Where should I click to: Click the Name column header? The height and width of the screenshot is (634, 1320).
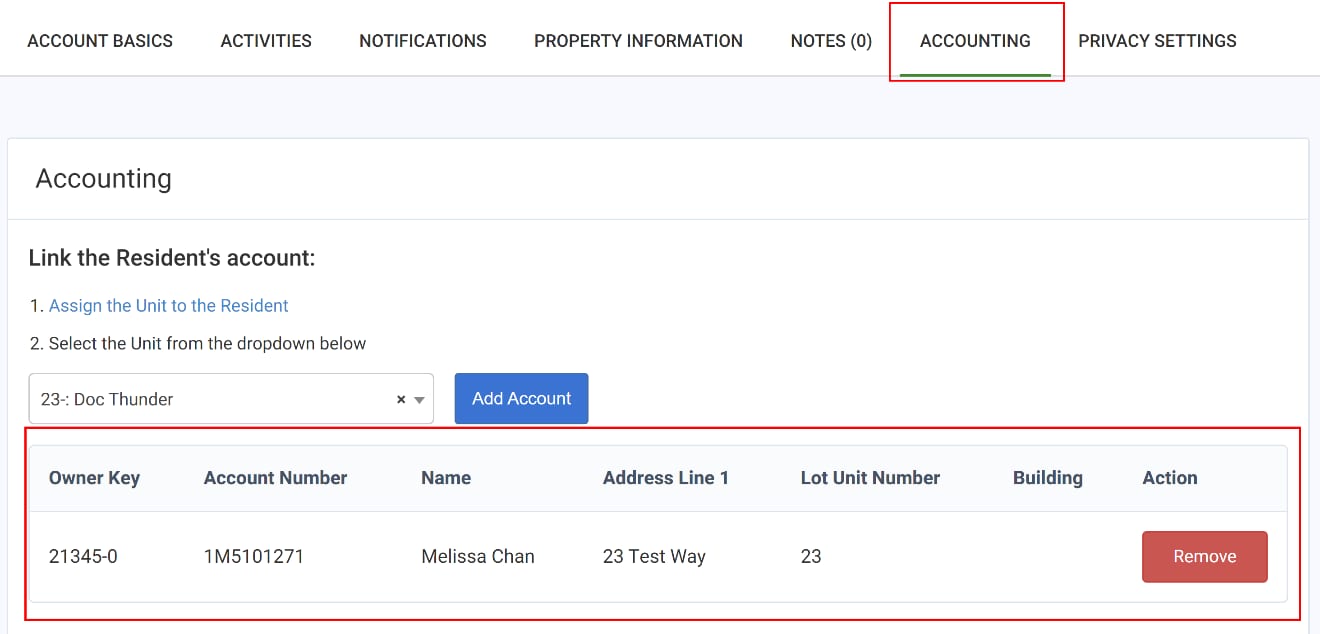click(x=446, y=478)
